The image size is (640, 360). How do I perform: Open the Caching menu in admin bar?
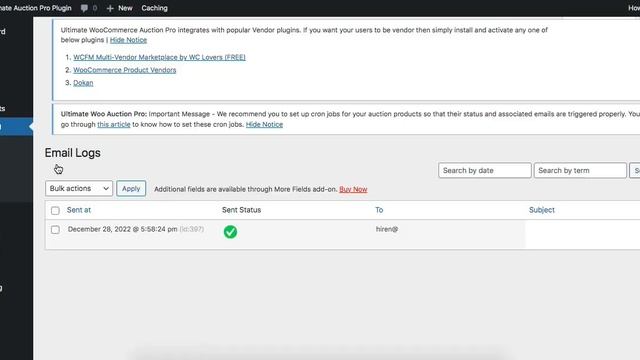(x=154, y=8)
